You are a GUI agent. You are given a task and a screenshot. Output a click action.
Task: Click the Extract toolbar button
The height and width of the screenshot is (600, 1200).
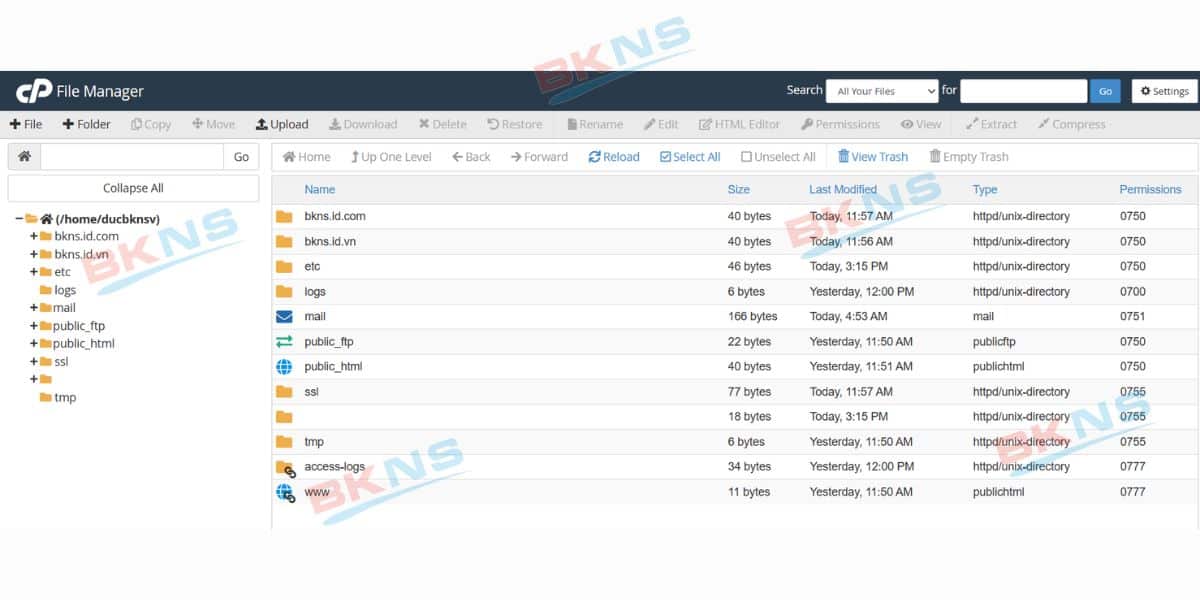(x=991, y=124)
